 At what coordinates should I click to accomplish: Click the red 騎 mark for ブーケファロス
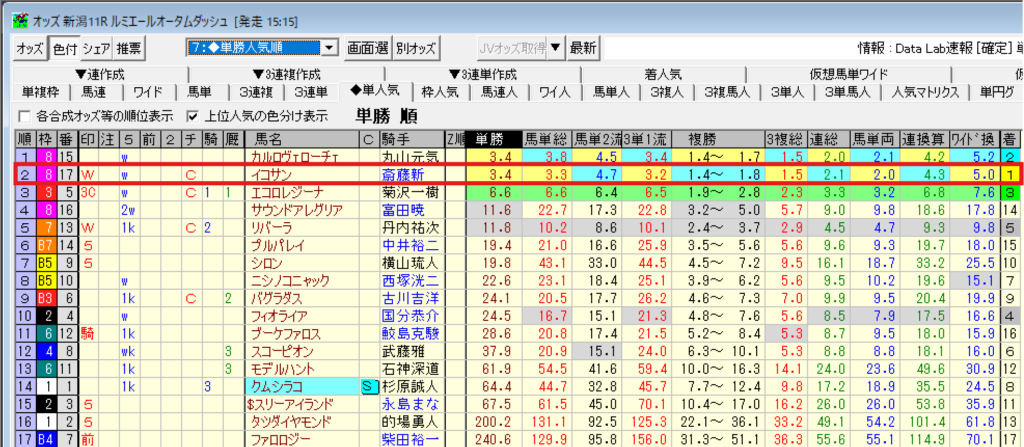tap(87, 333)
